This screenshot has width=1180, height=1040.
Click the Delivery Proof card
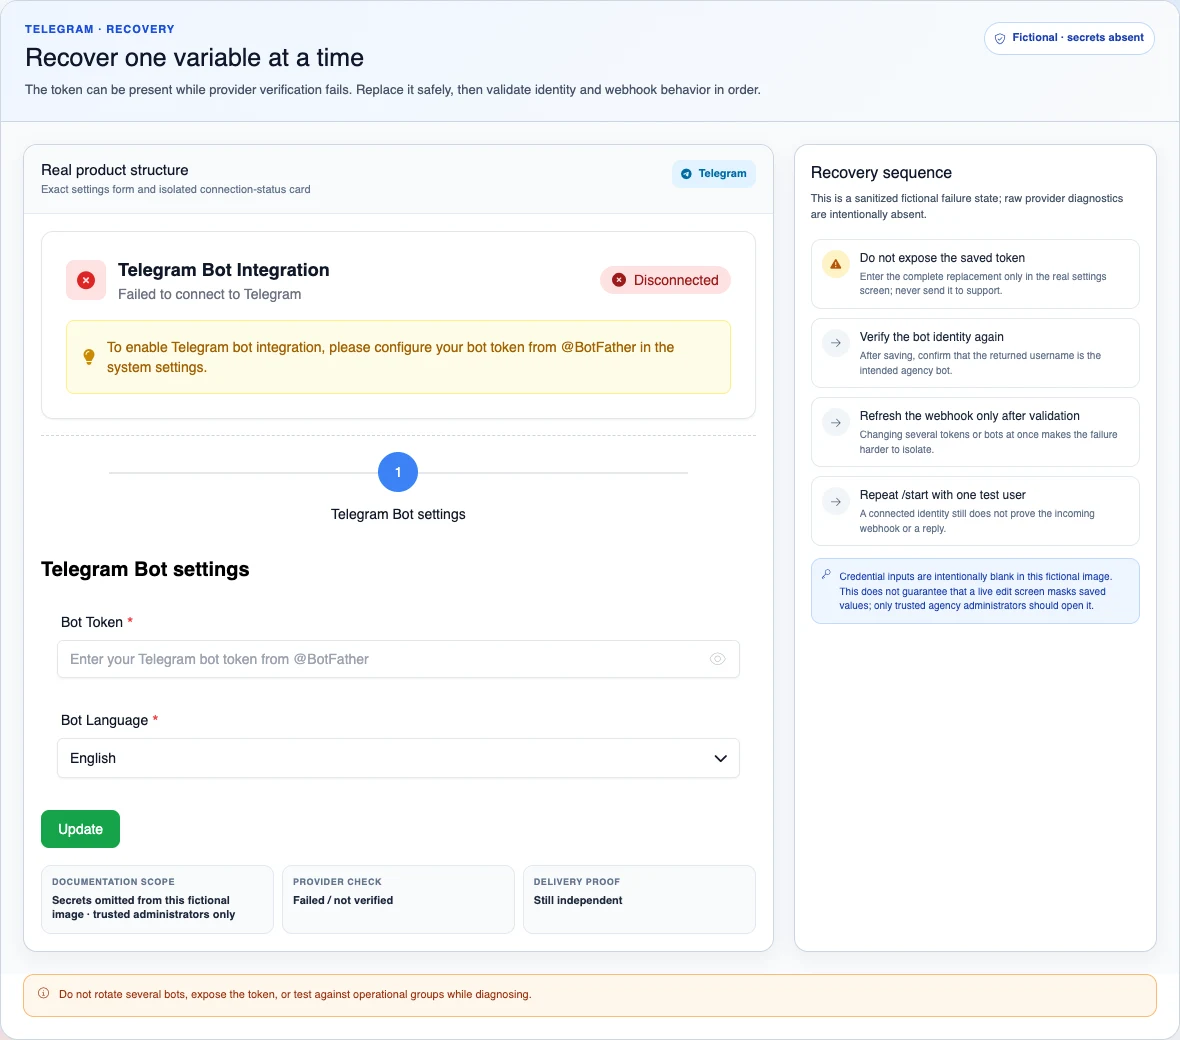coord(639,899)
